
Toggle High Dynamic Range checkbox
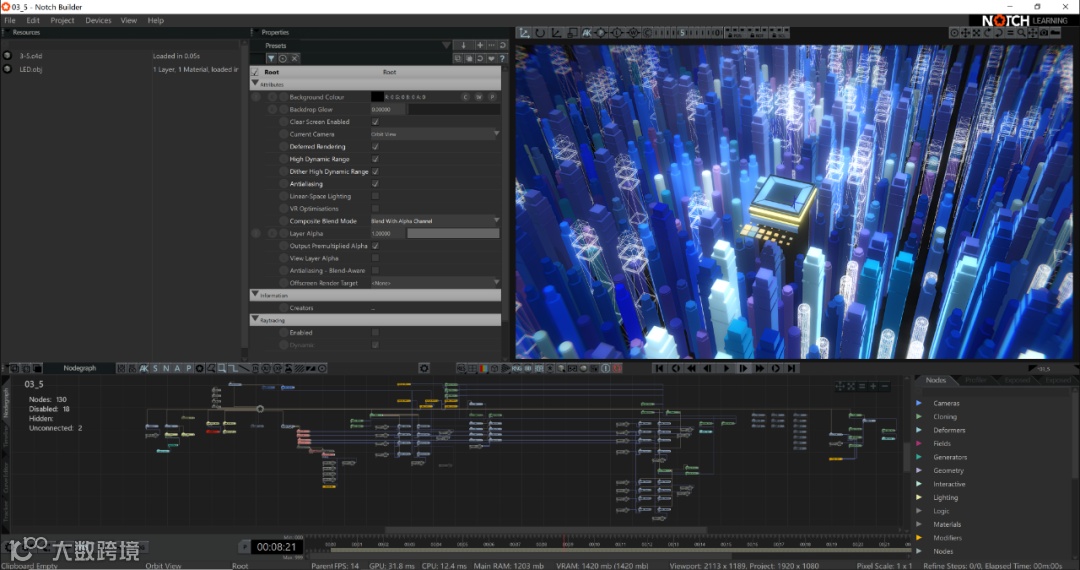(375, 159)
